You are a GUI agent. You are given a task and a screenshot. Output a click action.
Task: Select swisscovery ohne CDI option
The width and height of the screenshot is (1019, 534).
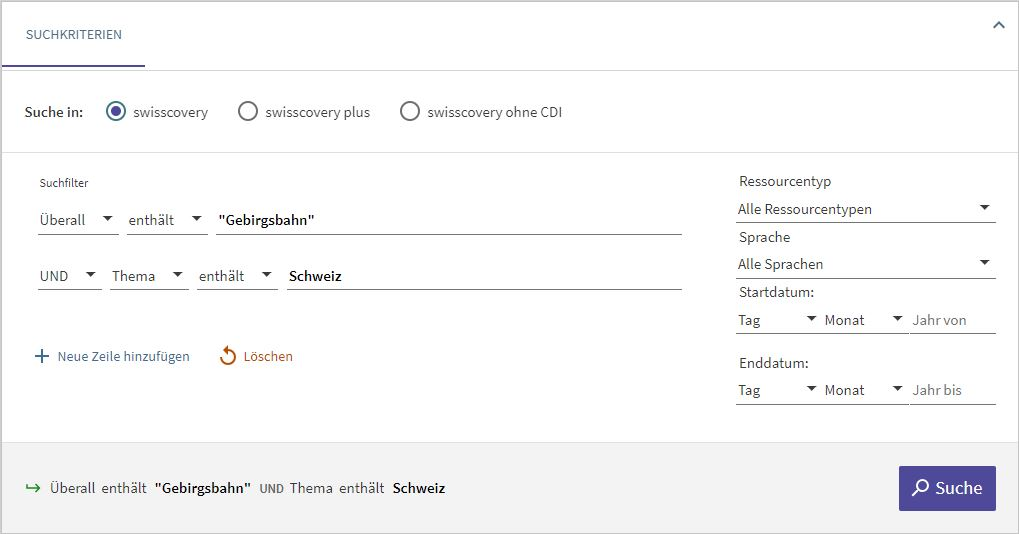coord(410,112)
